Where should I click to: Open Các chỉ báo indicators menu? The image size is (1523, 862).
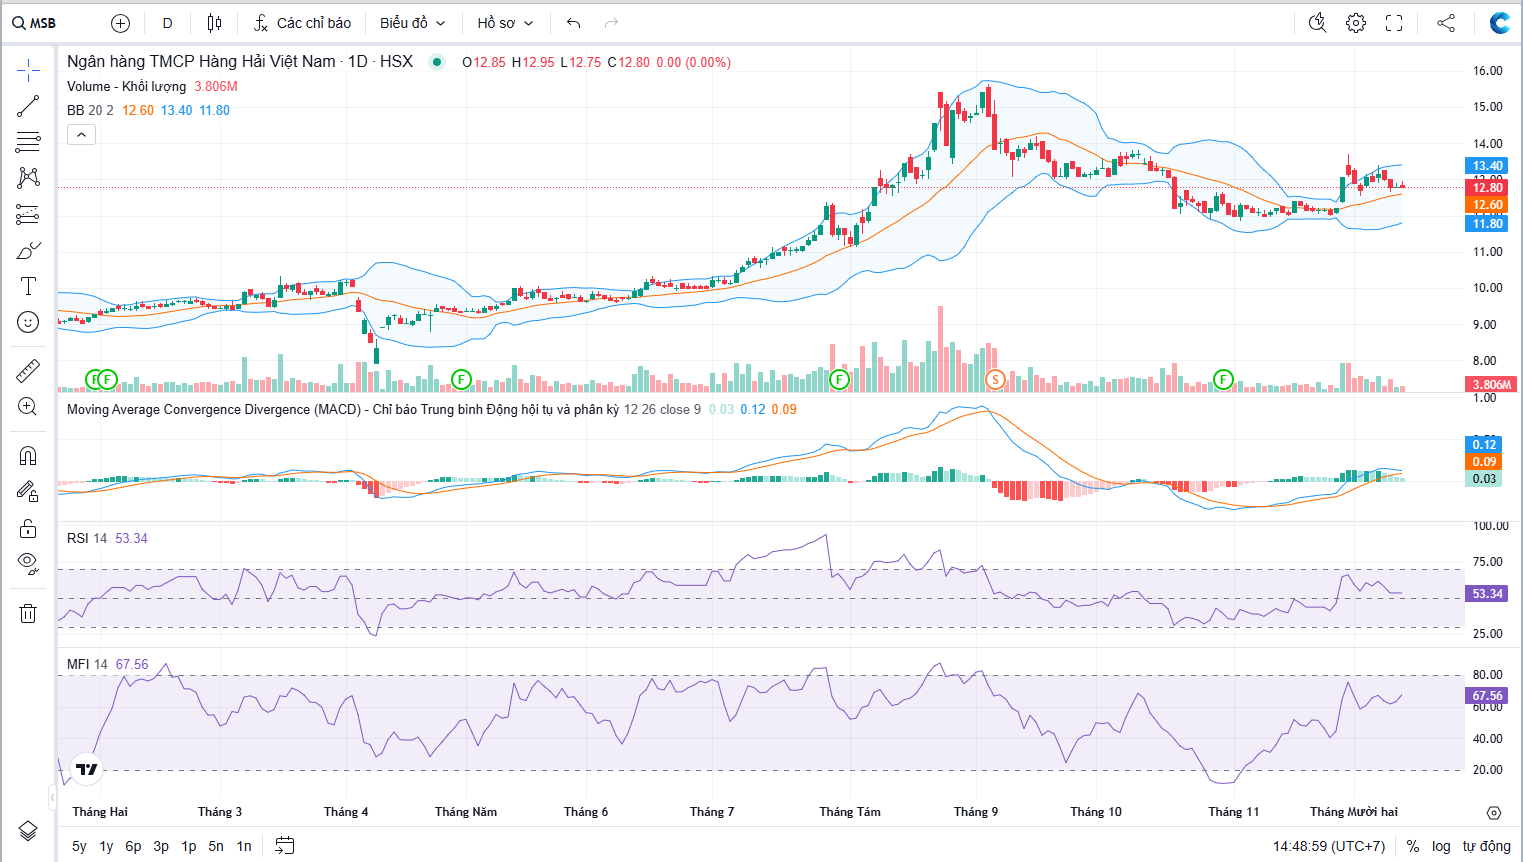(x=302, y=23)
